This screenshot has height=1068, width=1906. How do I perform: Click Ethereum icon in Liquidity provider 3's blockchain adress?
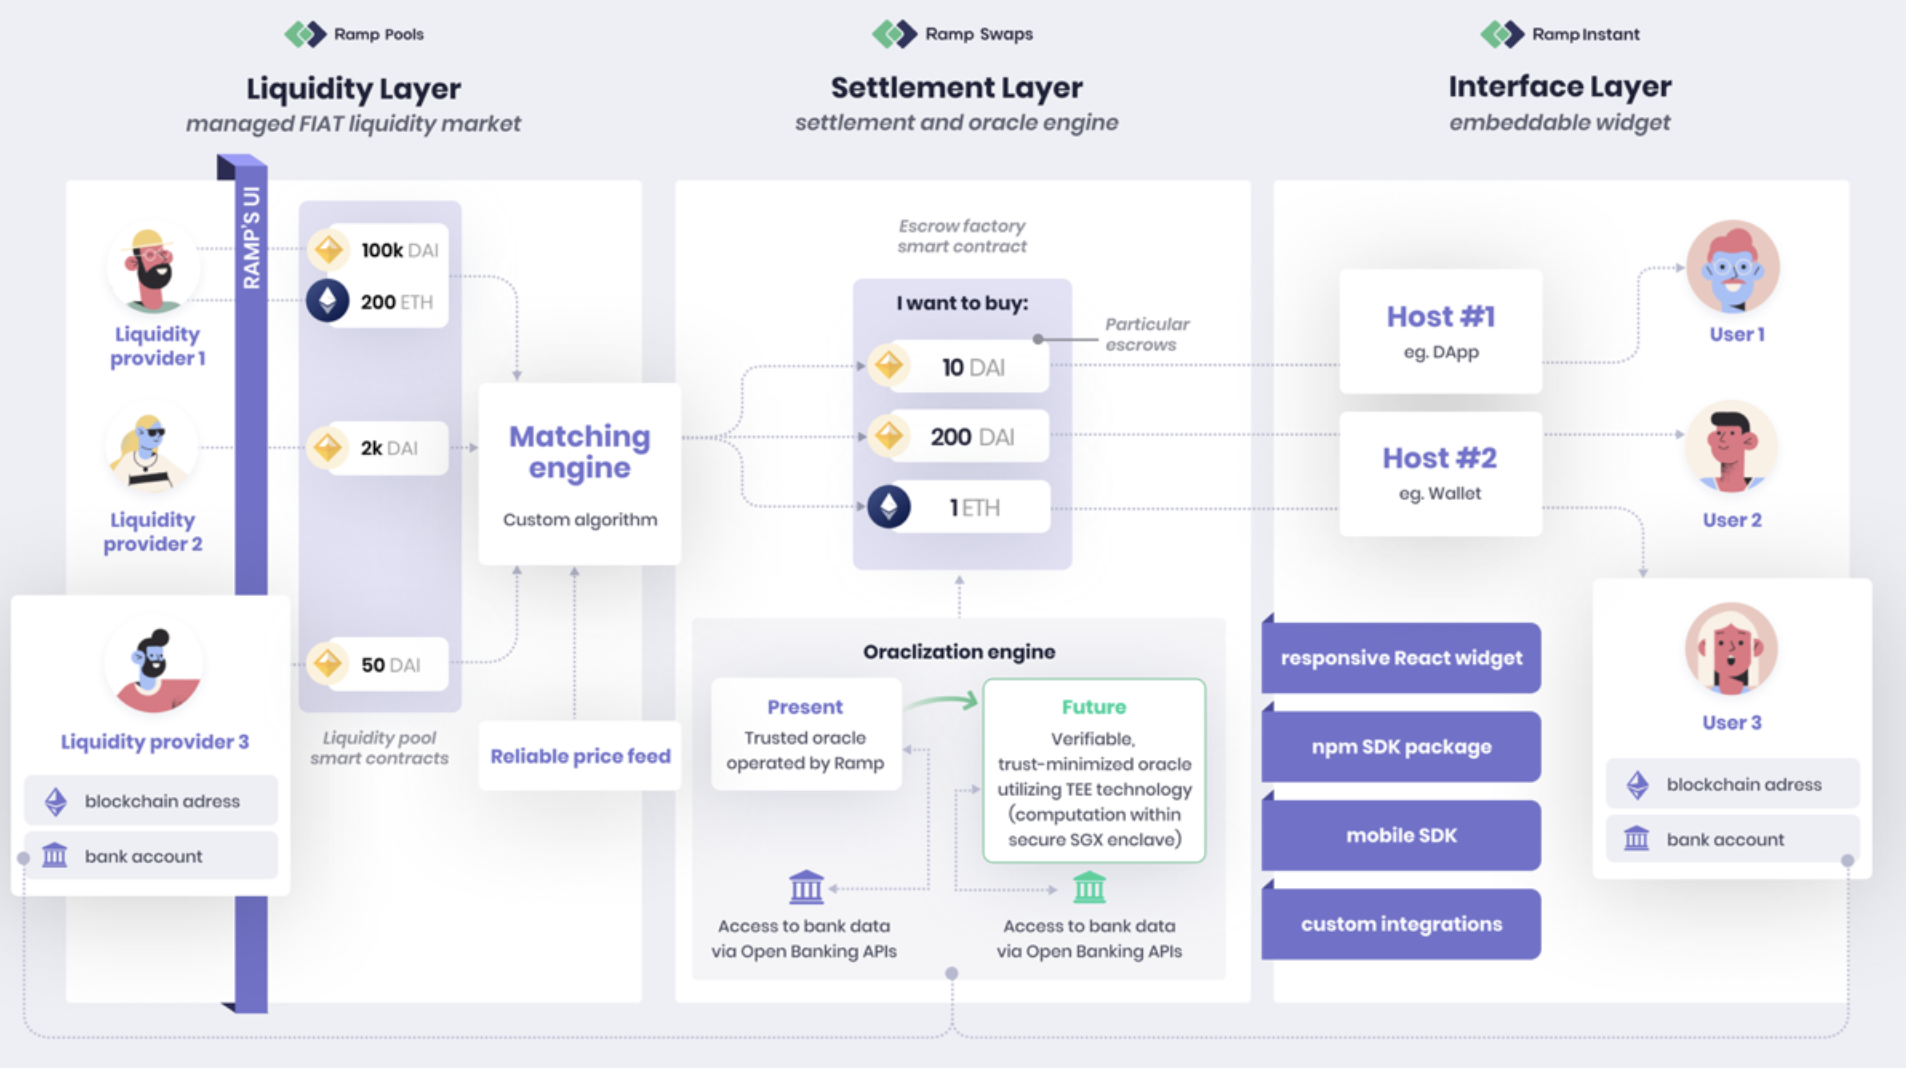pos(56,801)
